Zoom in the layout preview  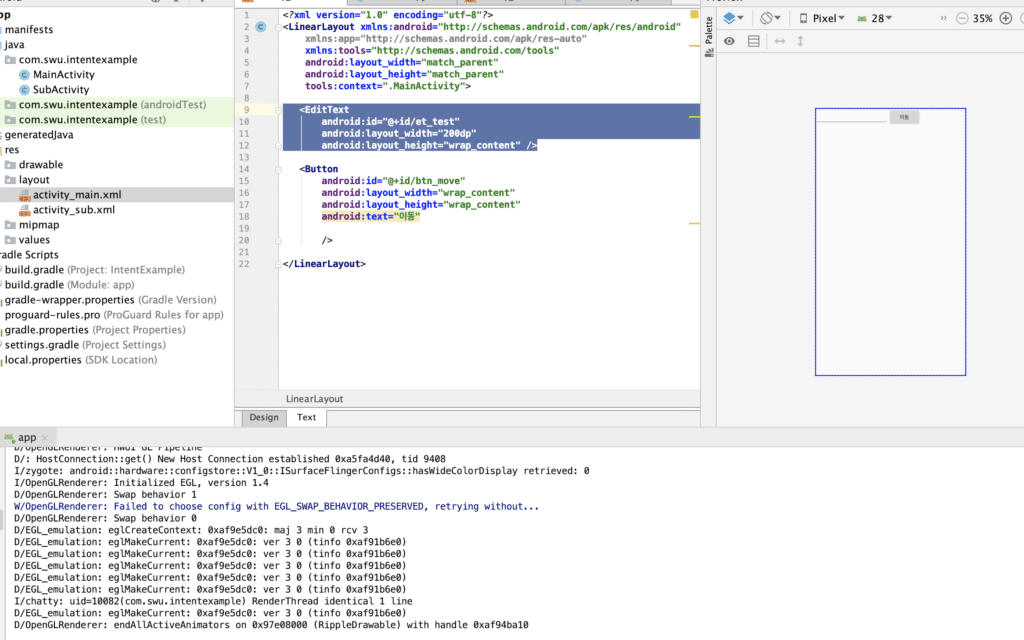pyautogui.click(x=1006, y=18)
